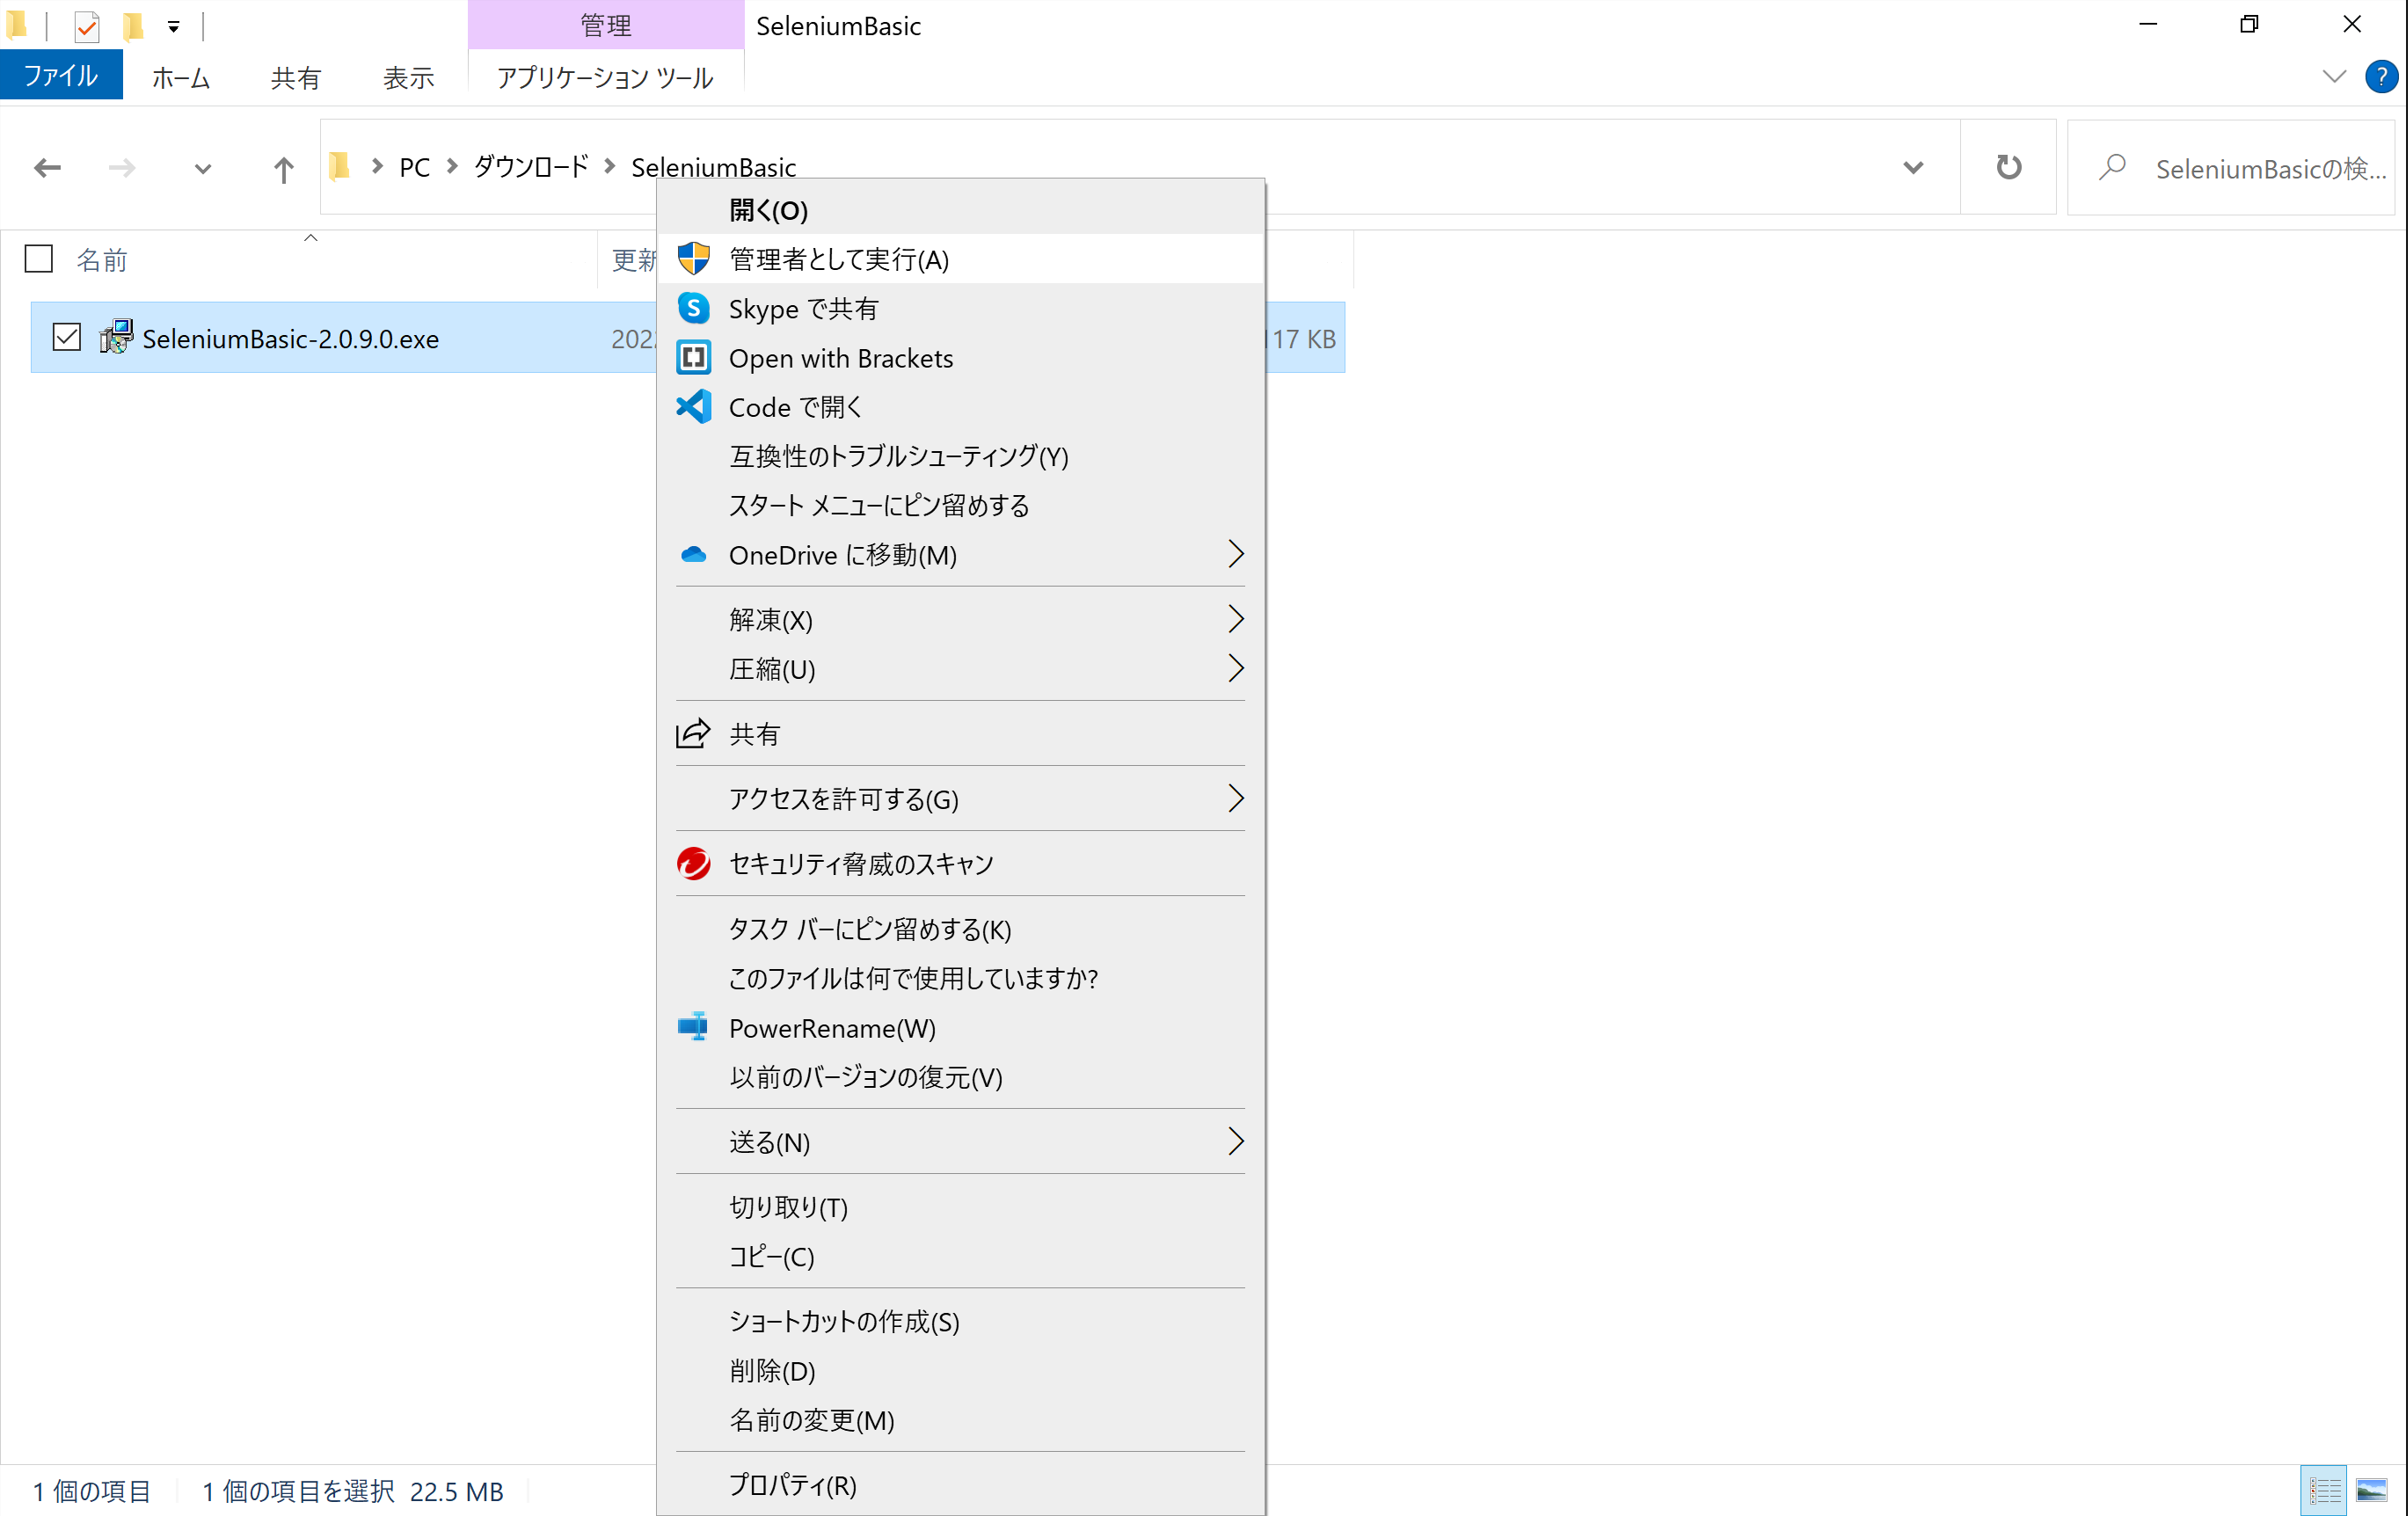Click the properties icon in quick access toolbar
Image resolution: width=2408 pixels, height=1516 pixels.
point(87,26)
